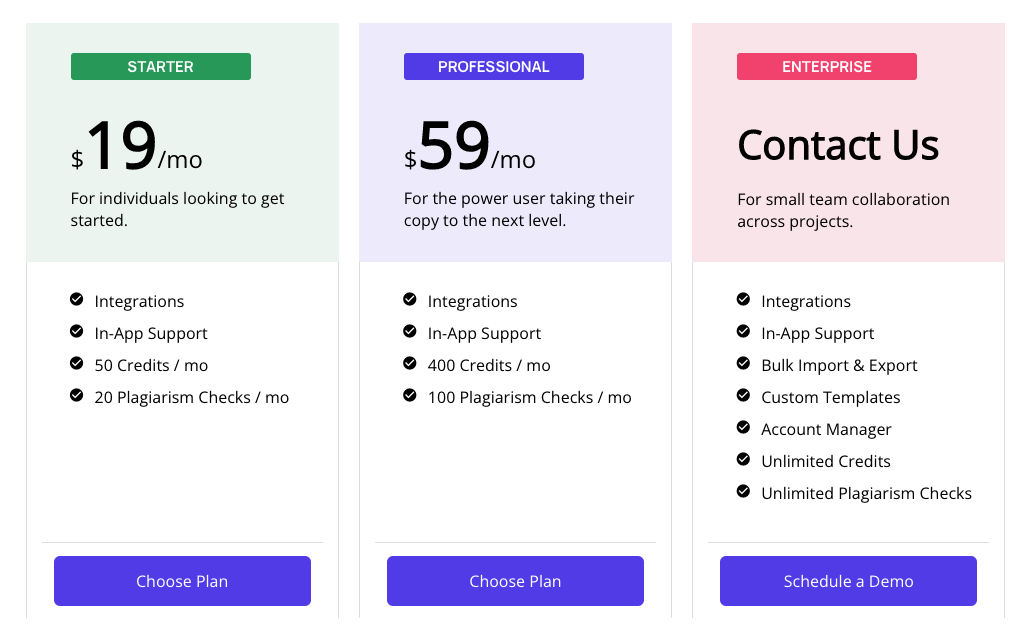Click checkmark beside 20 Plagiarism Checks
This screenshot has width=1029, height=644.
click(x=77, y=396)
